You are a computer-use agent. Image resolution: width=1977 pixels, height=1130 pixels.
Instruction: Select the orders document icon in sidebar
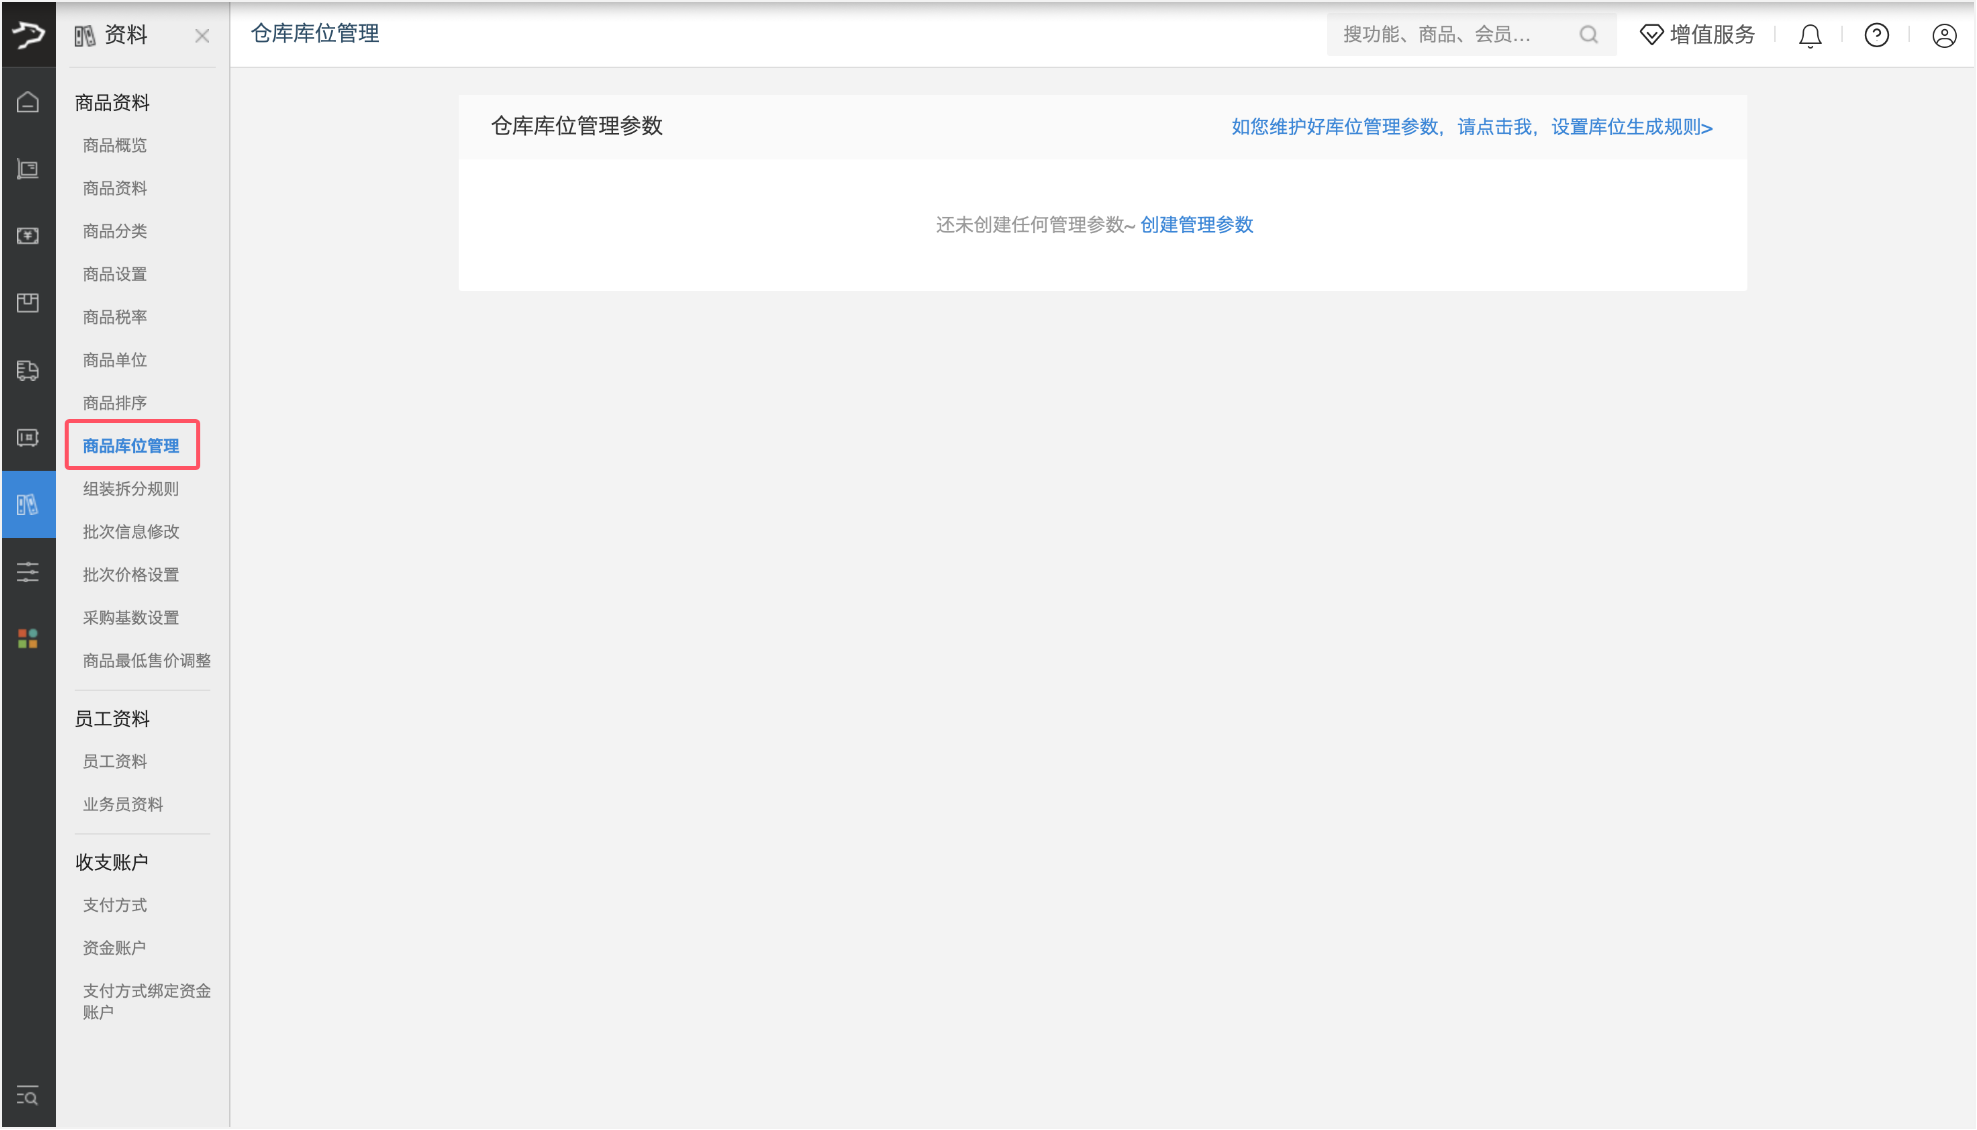pos(28,169)
